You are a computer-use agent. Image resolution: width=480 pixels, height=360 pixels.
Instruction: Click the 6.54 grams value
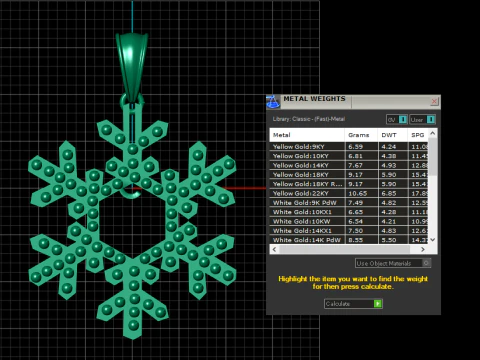356,221
